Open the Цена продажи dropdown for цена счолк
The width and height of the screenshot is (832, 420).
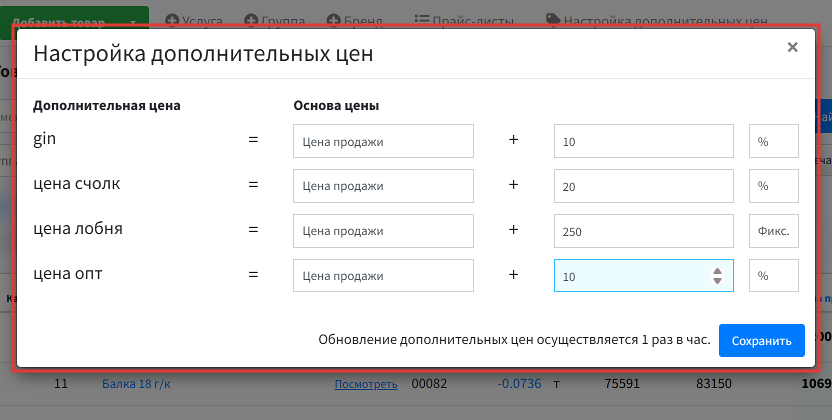tap(383, 186)
